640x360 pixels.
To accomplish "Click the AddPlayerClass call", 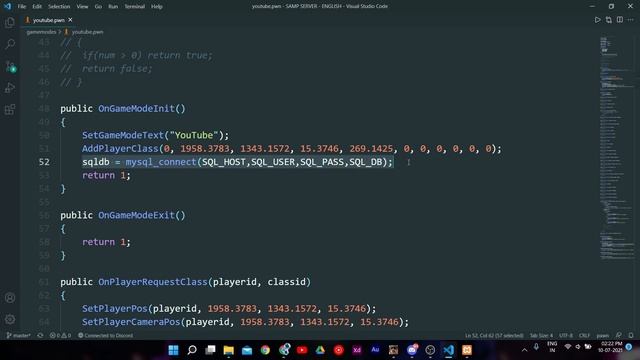I will (x=120, y=149).
